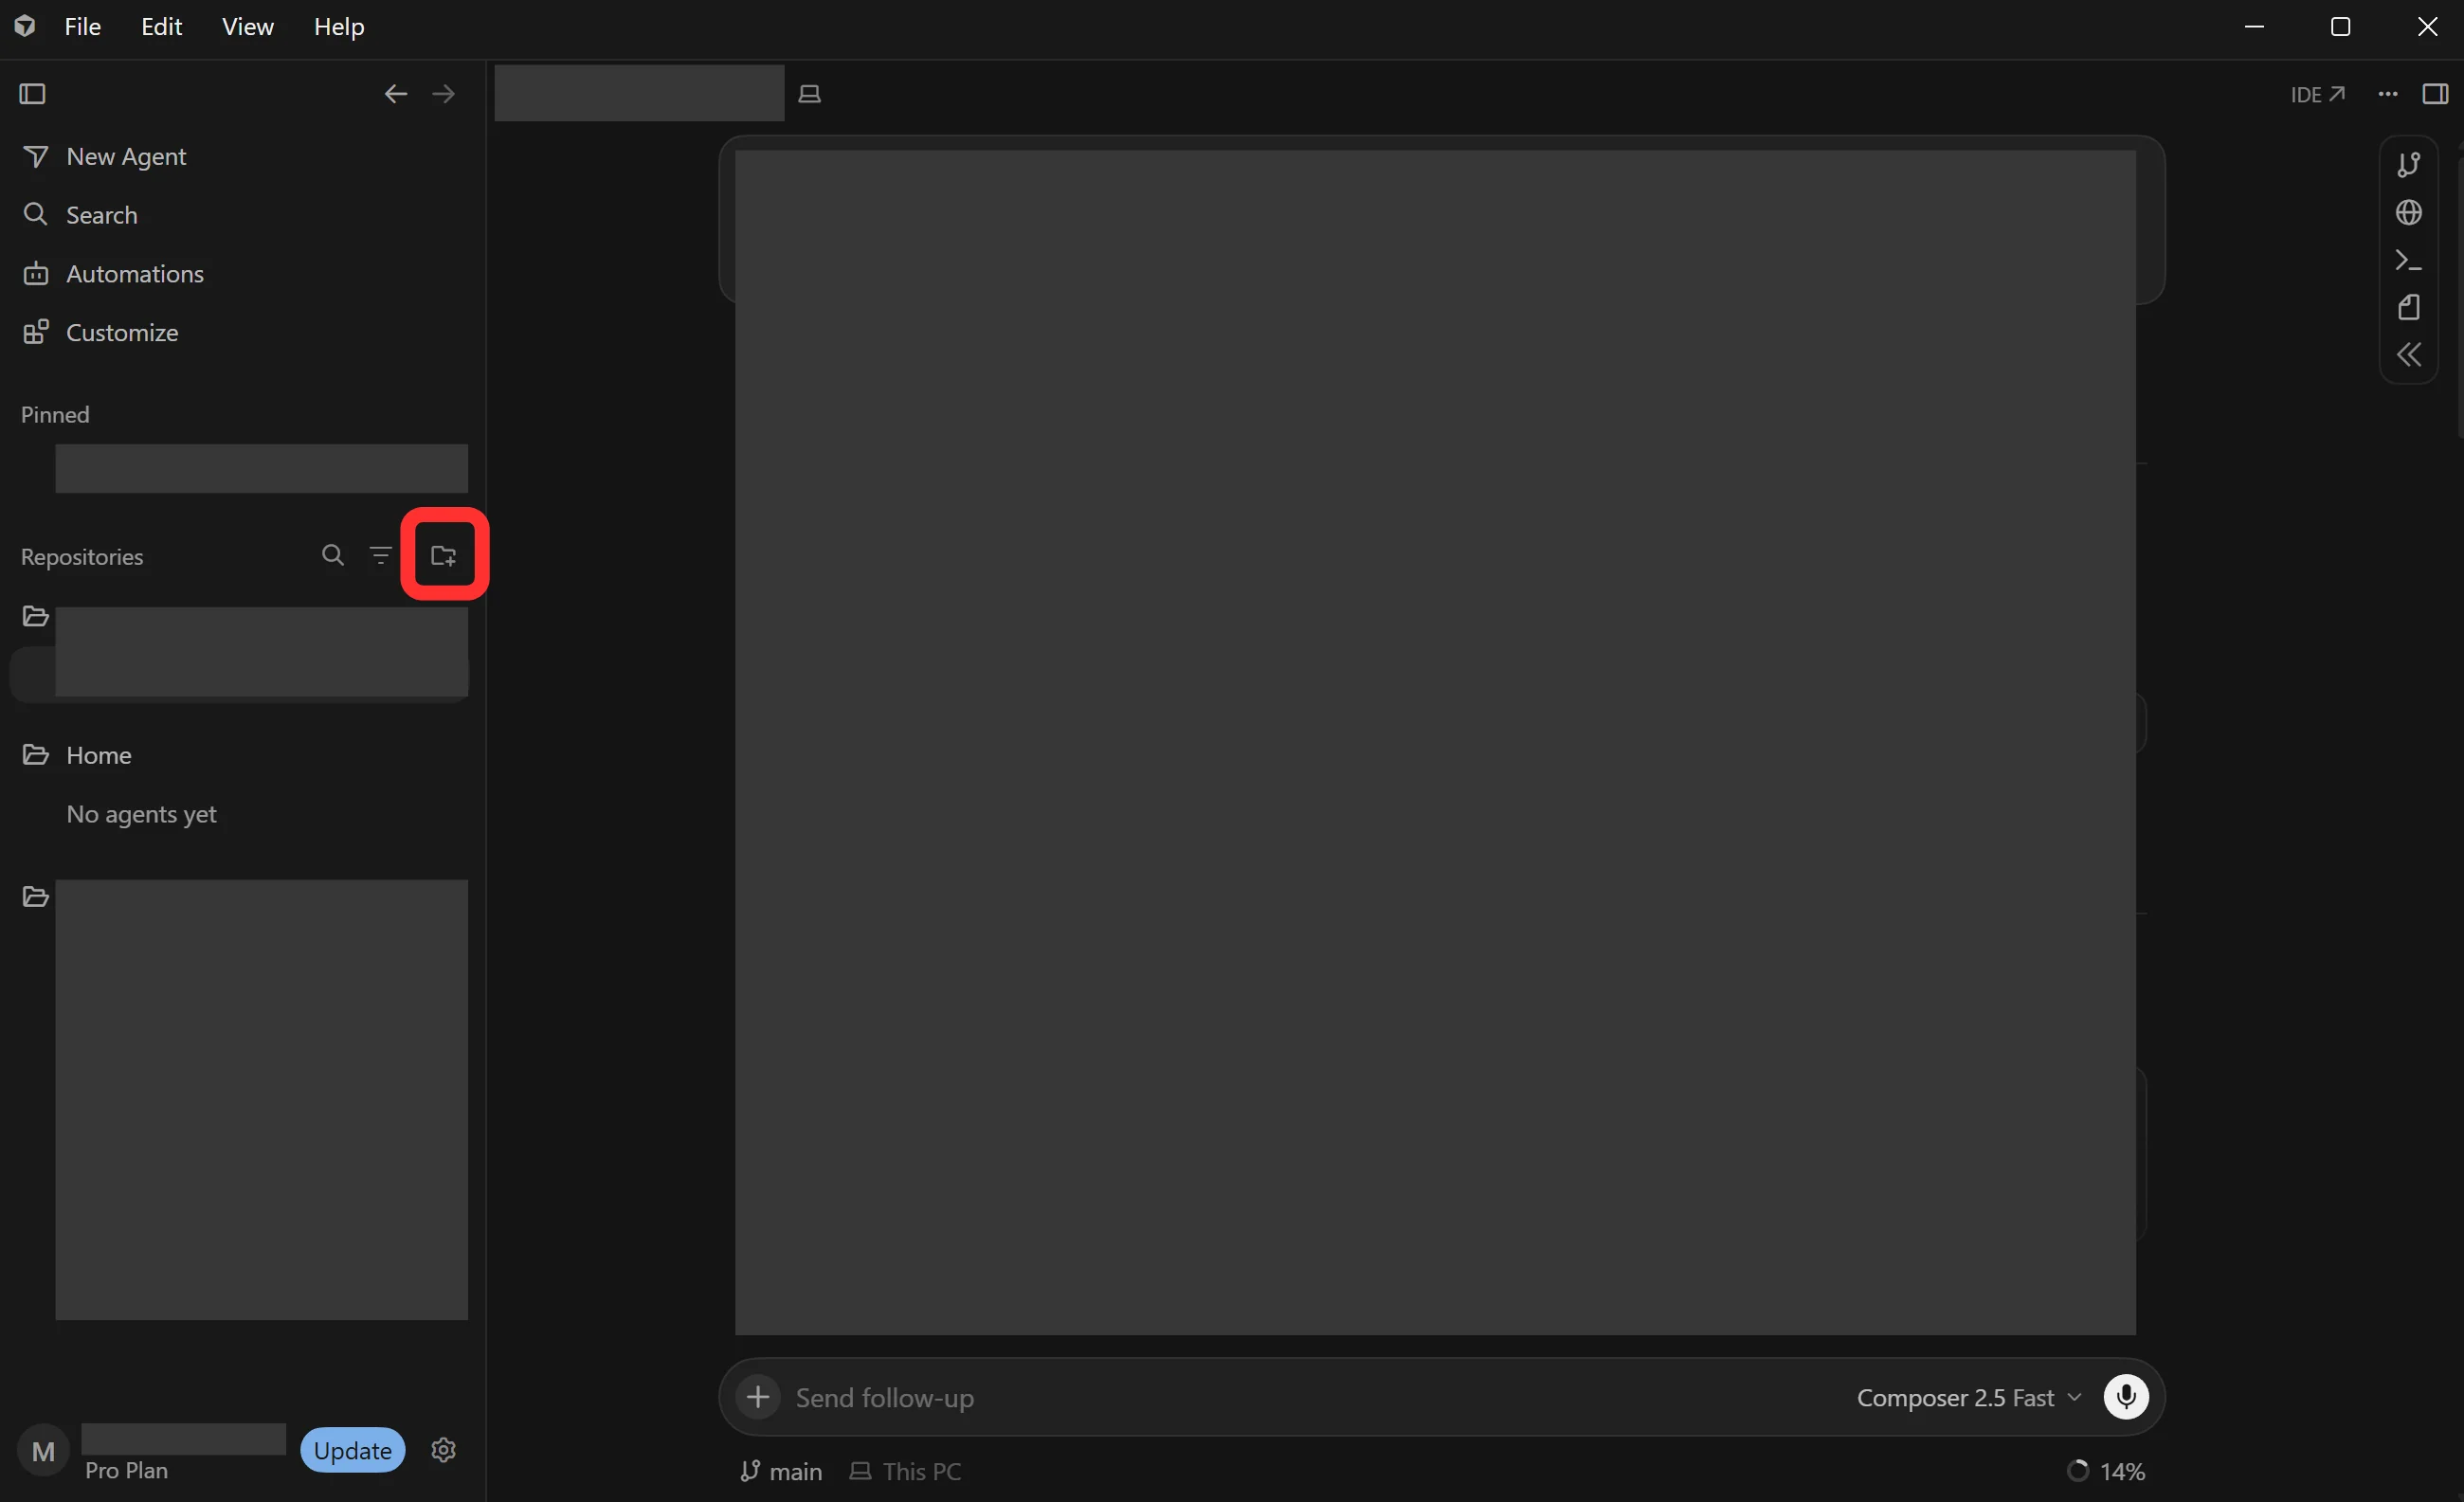Add attachment with the plus button
This screenshot has height=1502, width=2464.
click(758, 1397)
